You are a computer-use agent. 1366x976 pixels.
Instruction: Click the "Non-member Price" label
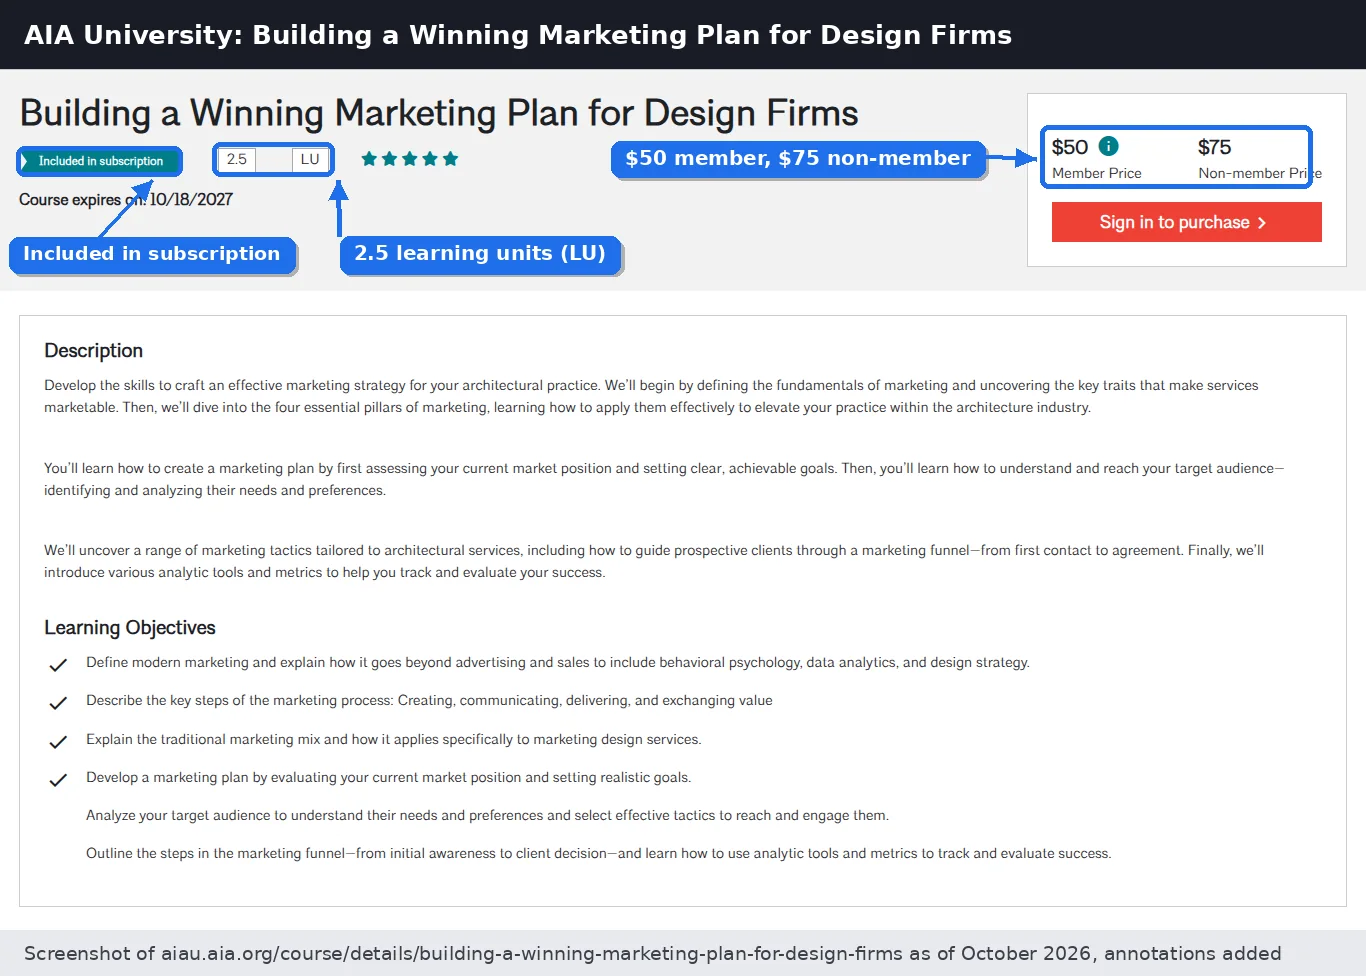(1260, 173)
